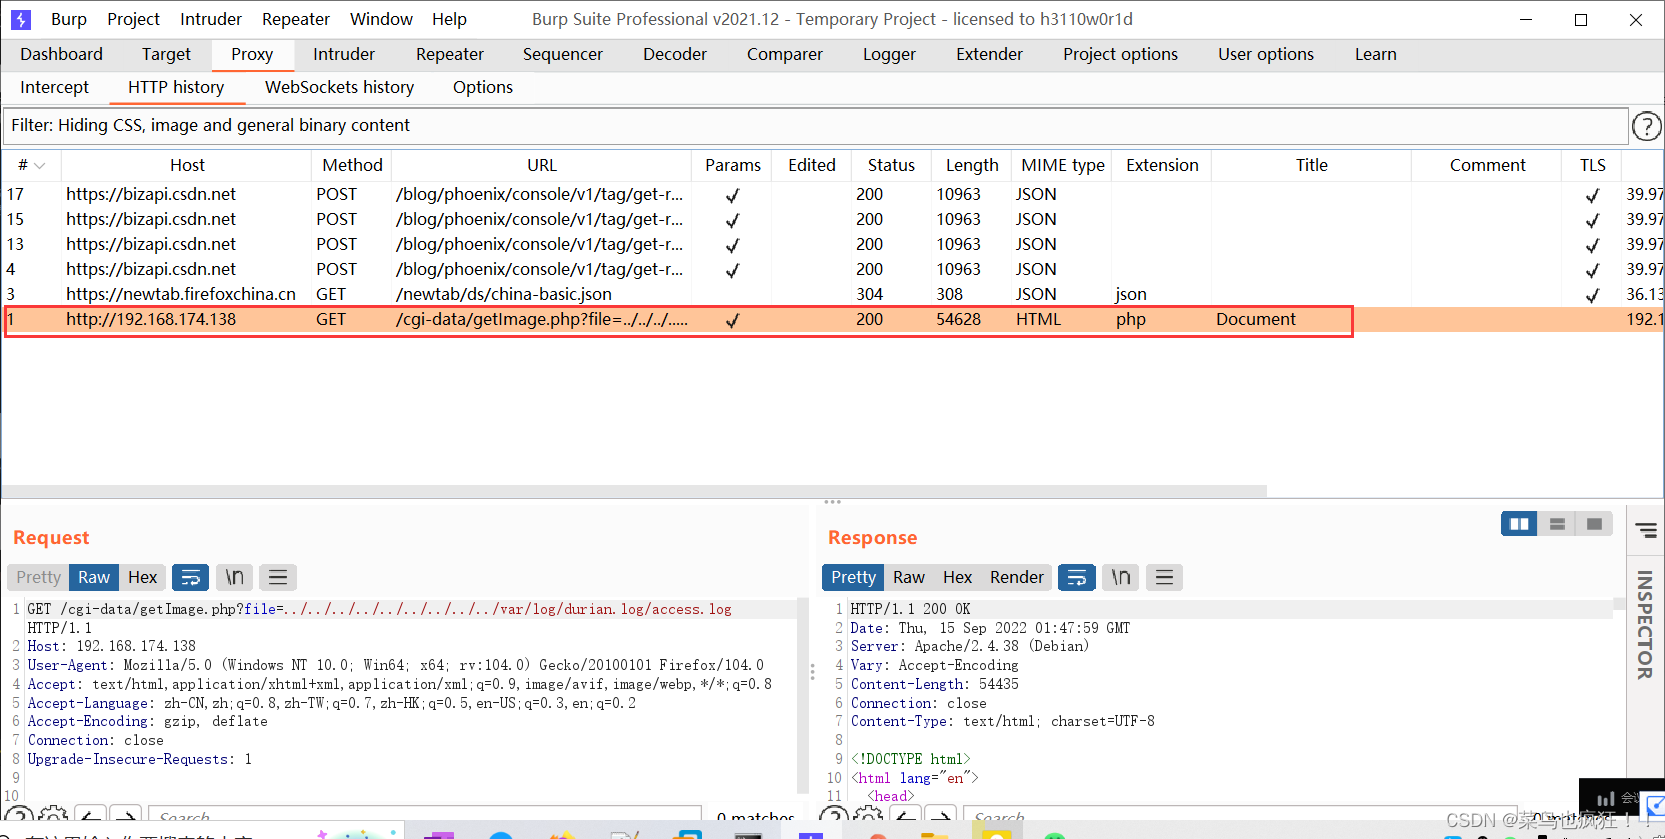Switch to combined tabbed layout view

pos(1594,524)
